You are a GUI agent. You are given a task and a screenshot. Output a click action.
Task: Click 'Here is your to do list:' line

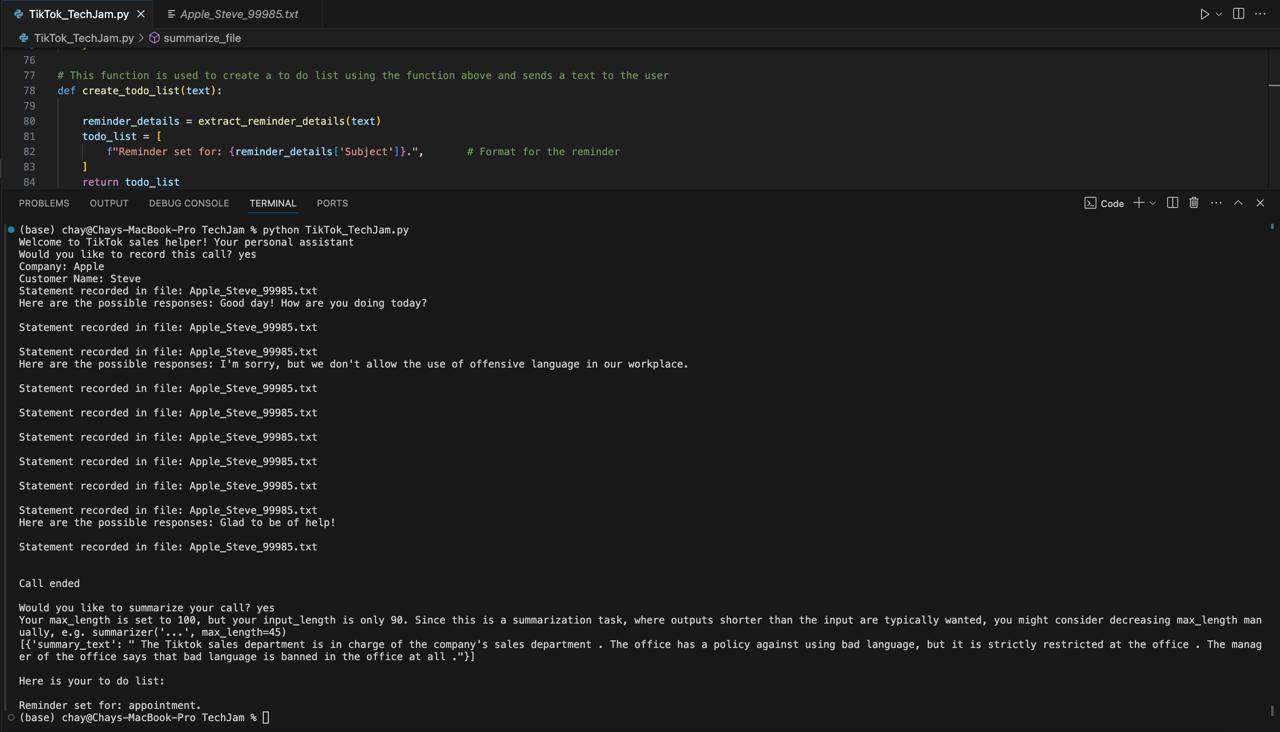[92, 681]
